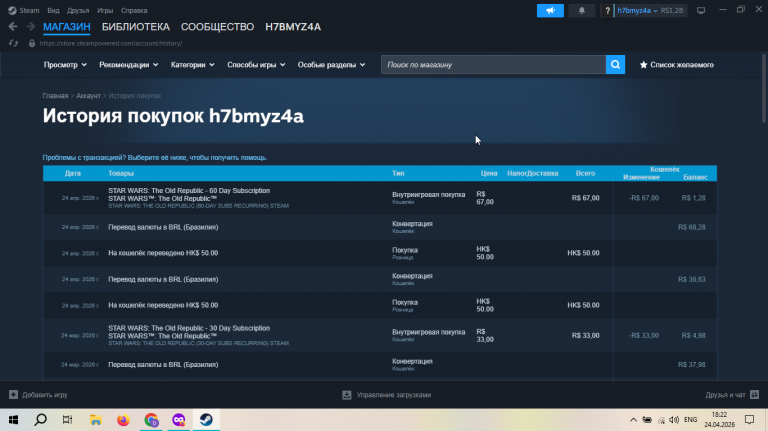Viewport: 768px width, 431px height.
Task: Open Windows taskbar search
Action: 41,420
